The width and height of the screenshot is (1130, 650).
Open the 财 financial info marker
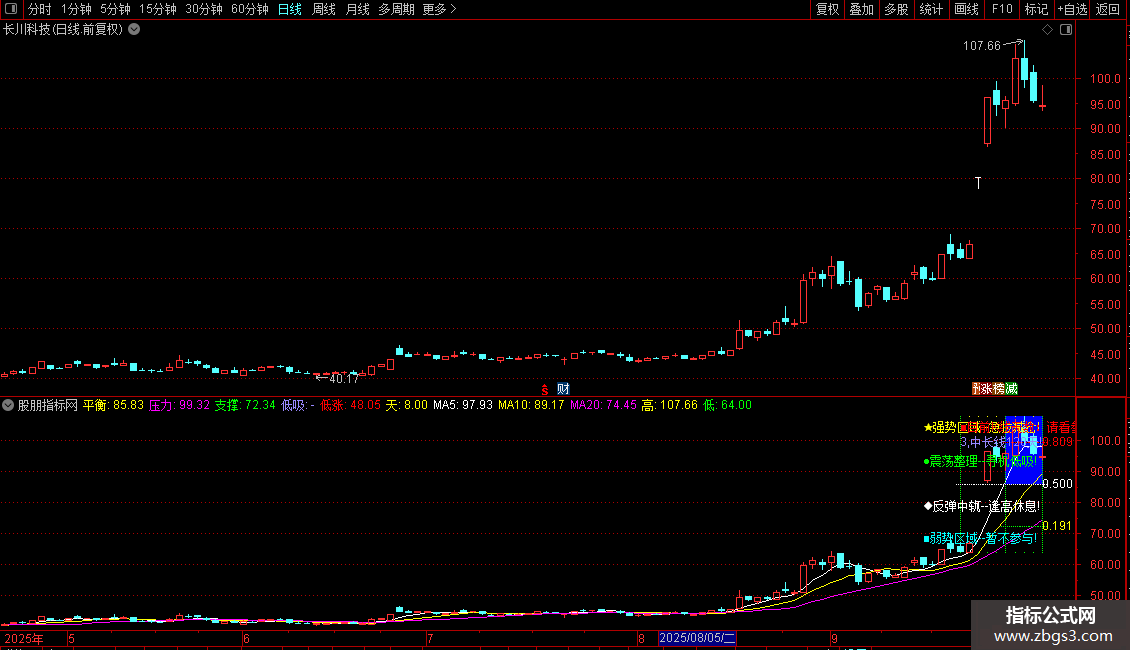pyautogui.click(x=564, y=388)
